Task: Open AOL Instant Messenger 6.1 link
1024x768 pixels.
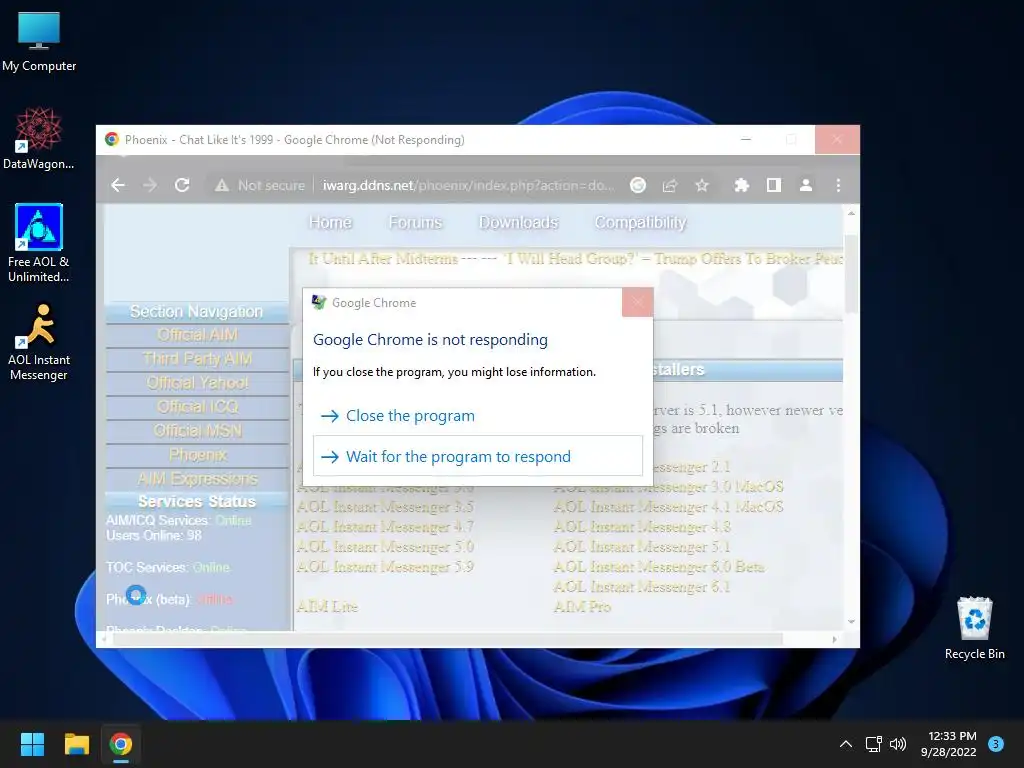Action: [x=642, y=587]
